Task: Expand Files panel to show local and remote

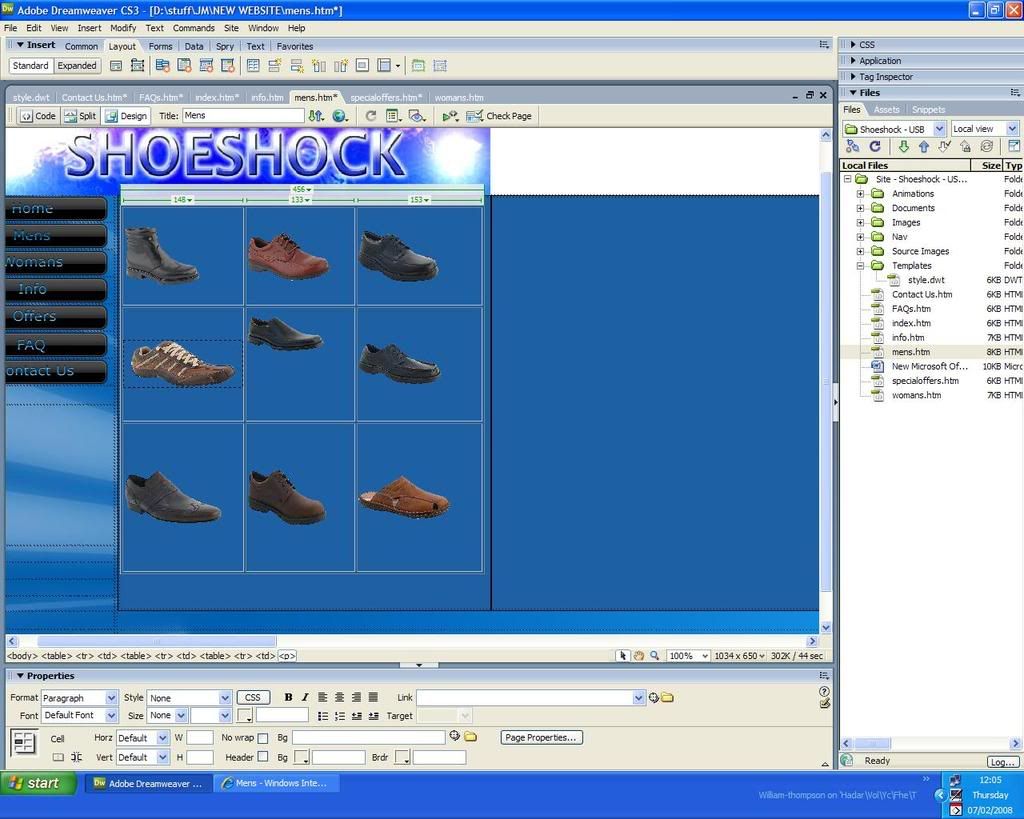Action: (x=1014, y=146)
